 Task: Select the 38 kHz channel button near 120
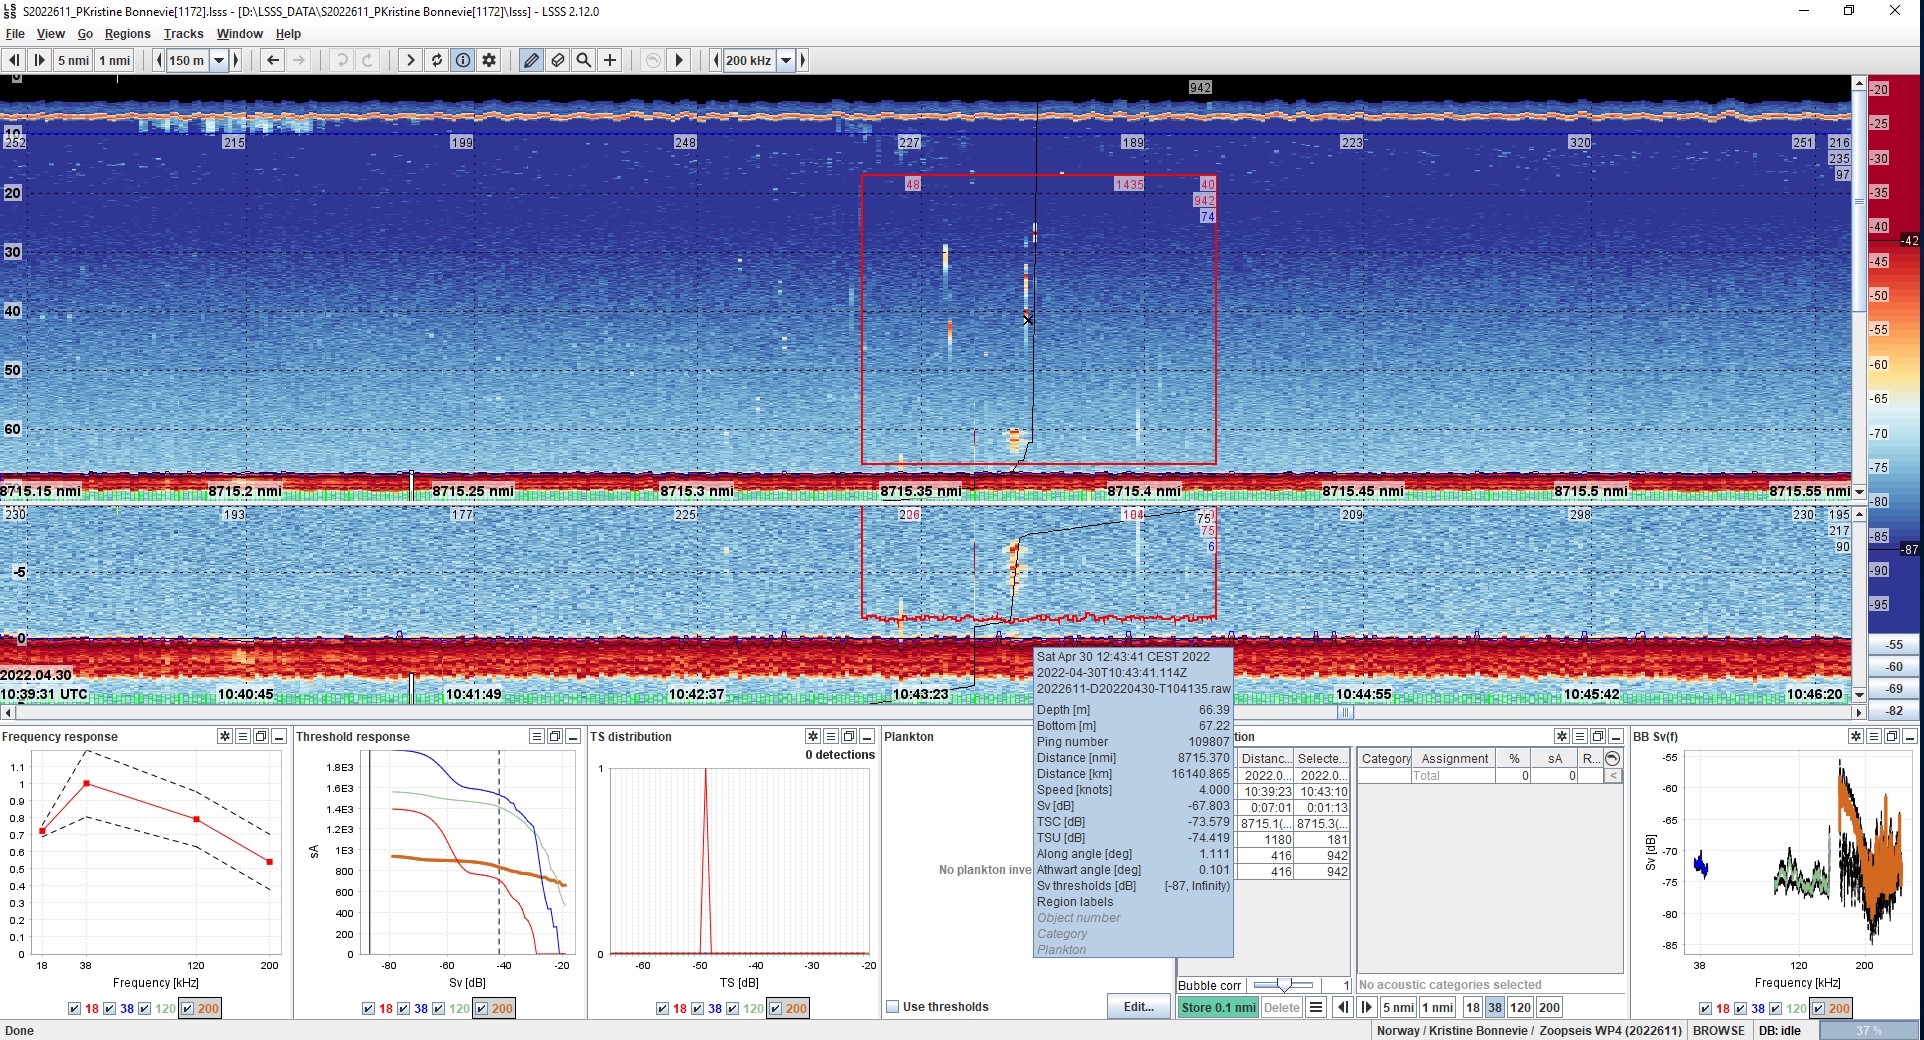pyautogui.click(x=1493, y=1008)
